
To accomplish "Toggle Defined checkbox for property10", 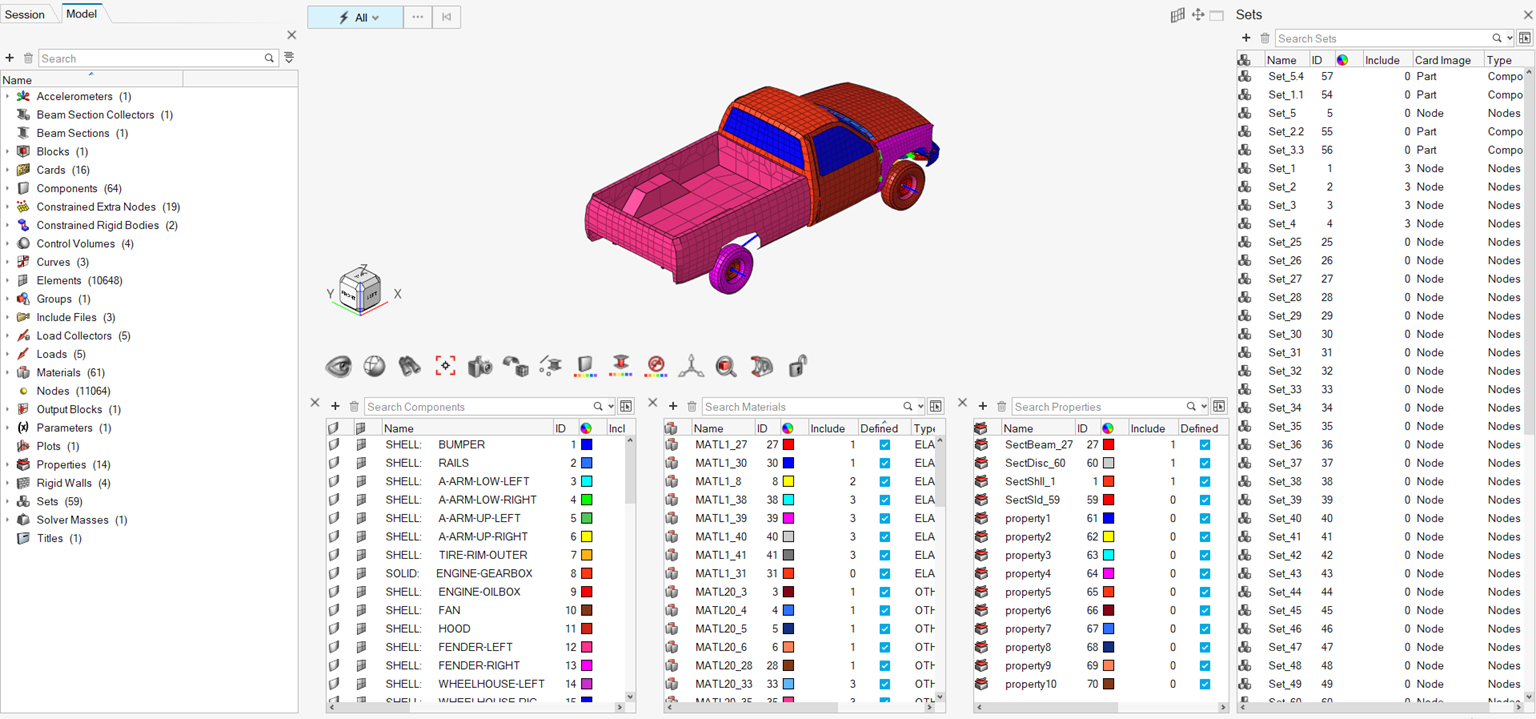I will coord(1205,684).
